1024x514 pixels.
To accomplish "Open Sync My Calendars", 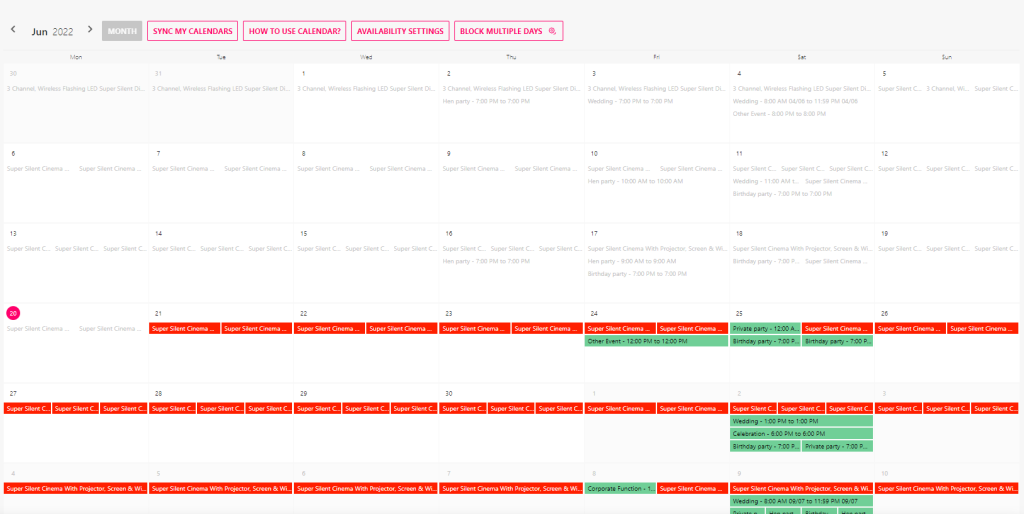I will click(193, 31).
